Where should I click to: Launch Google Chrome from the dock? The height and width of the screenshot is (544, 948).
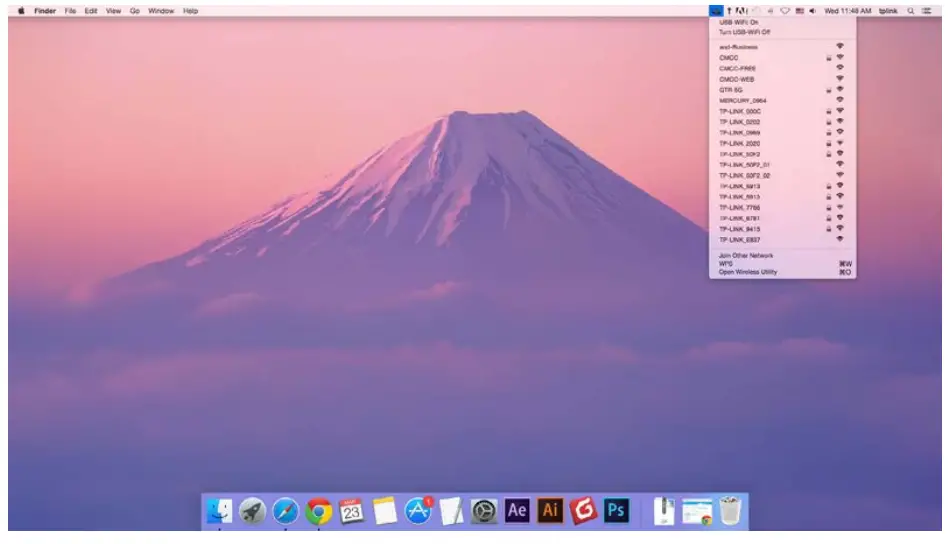[319, 511]
